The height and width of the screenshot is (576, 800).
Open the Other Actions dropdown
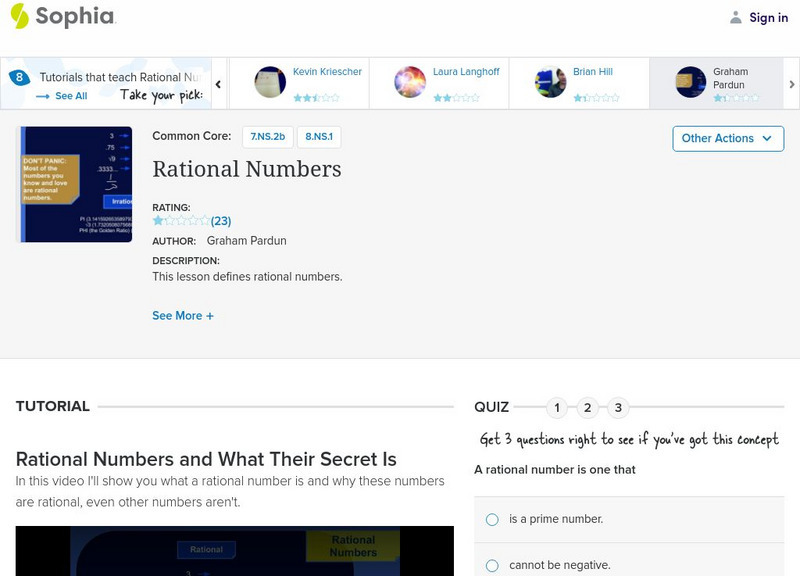point(726,139)
